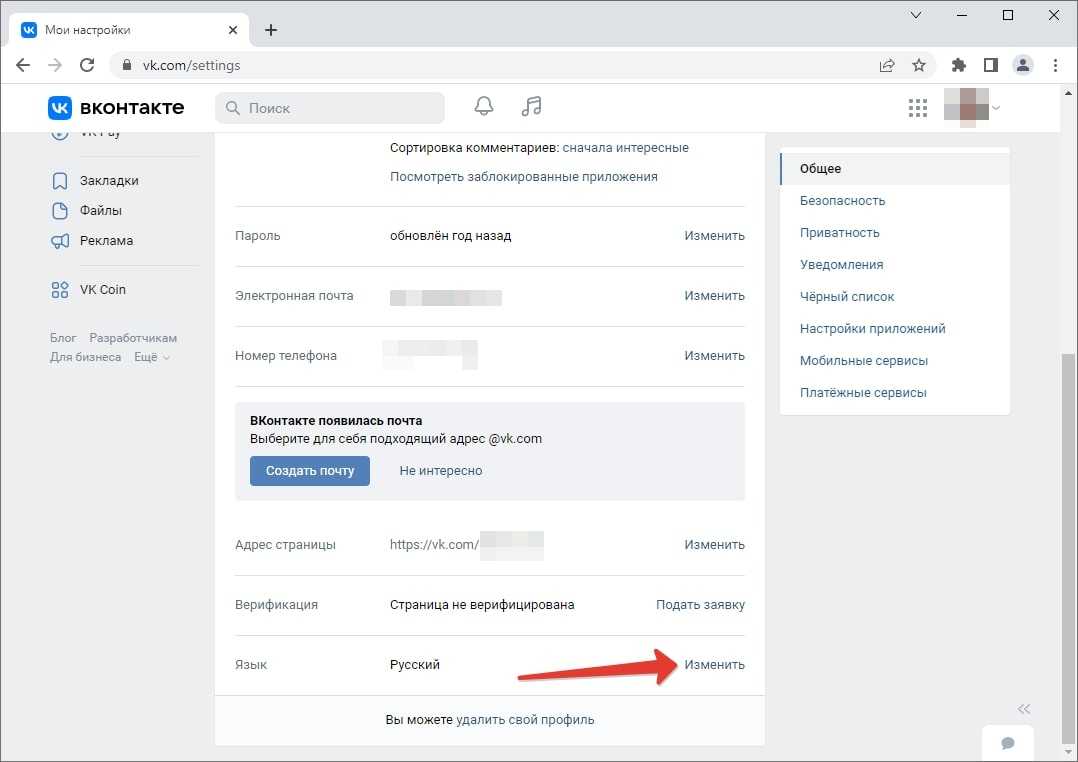This screenshot has height=762, width=1078.
Task: Click the music note icon
Action: [x=531, y=107]
